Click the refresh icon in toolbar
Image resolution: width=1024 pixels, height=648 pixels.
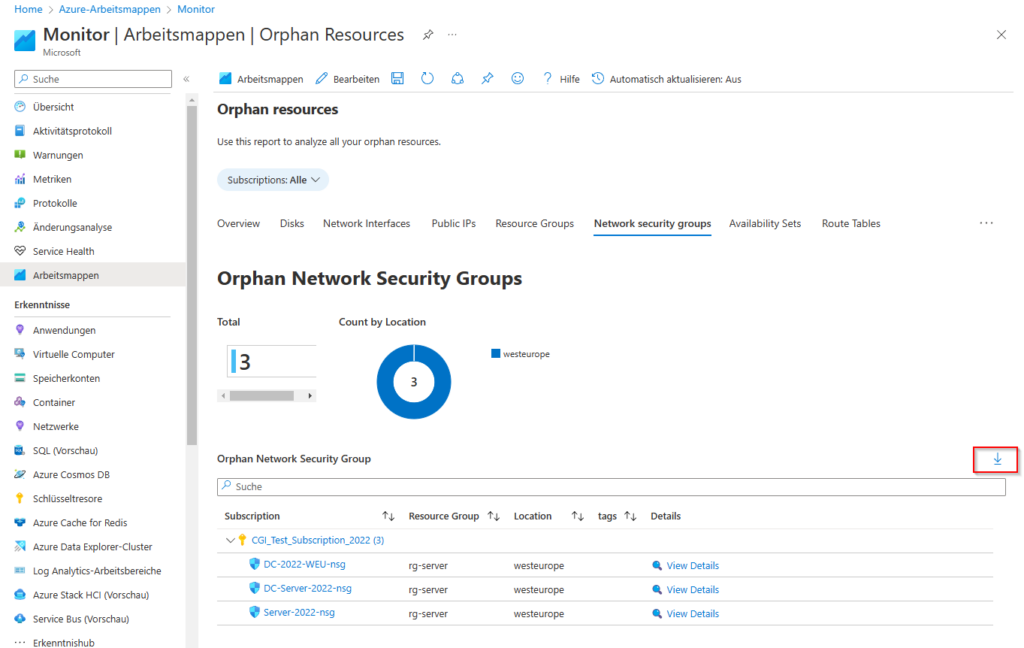point(427,78)
